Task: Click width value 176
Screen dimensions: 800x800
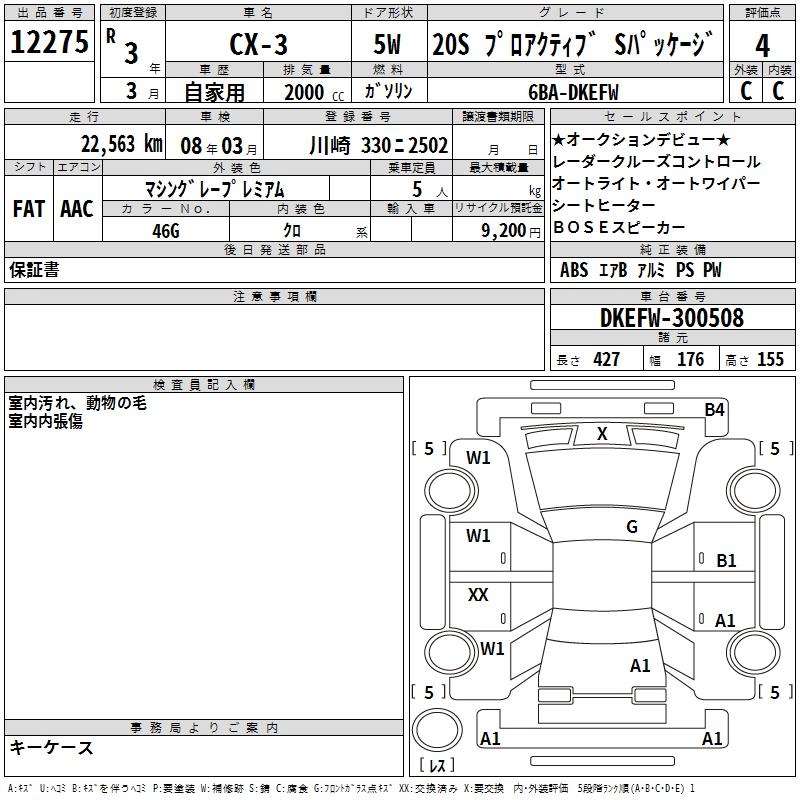Action: 690,360
